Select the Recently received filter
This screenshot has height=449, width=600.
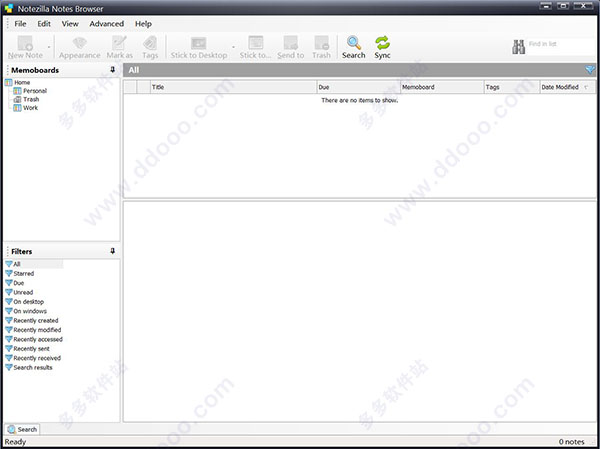coord(37,358)
